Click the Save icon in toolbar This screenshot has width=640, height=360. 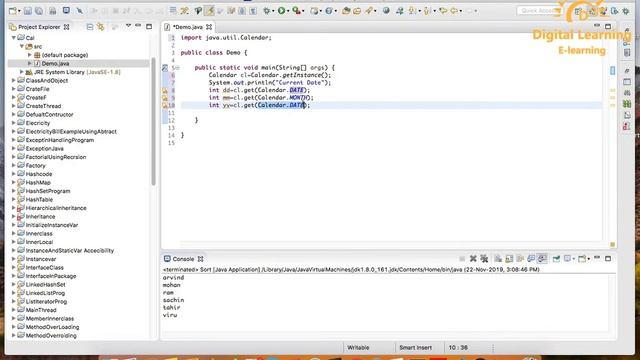click(x=28, y=11)
